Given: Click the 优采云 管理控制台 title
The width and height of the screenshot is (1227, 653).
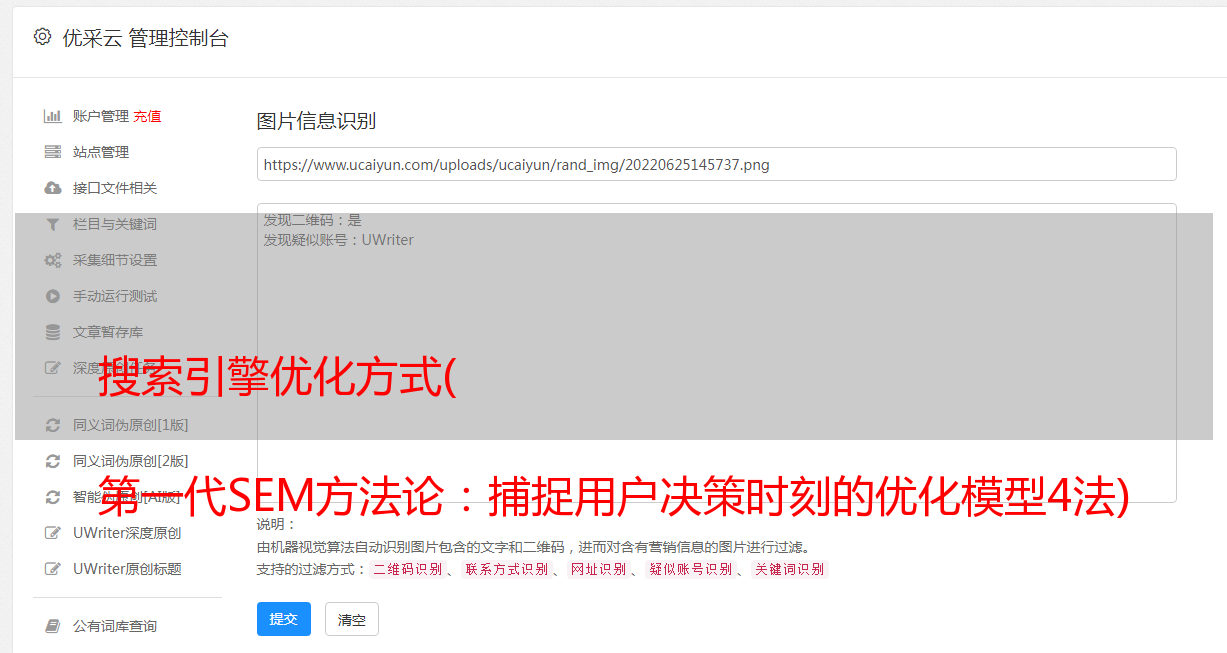Looking at the screenshot, I should pos(145,38).
